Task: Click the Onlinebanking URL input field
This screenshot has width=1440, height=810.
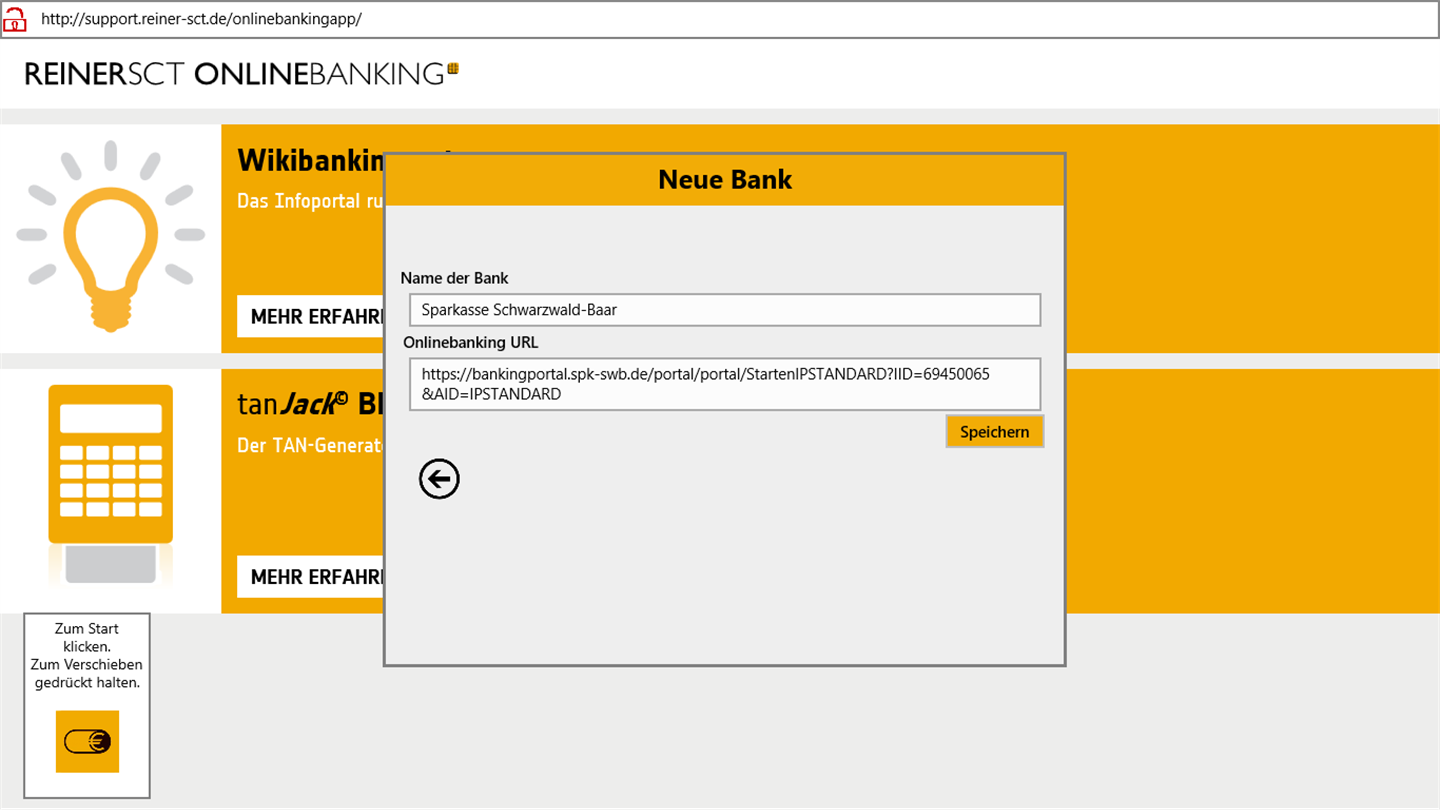Action: (725, 384)
